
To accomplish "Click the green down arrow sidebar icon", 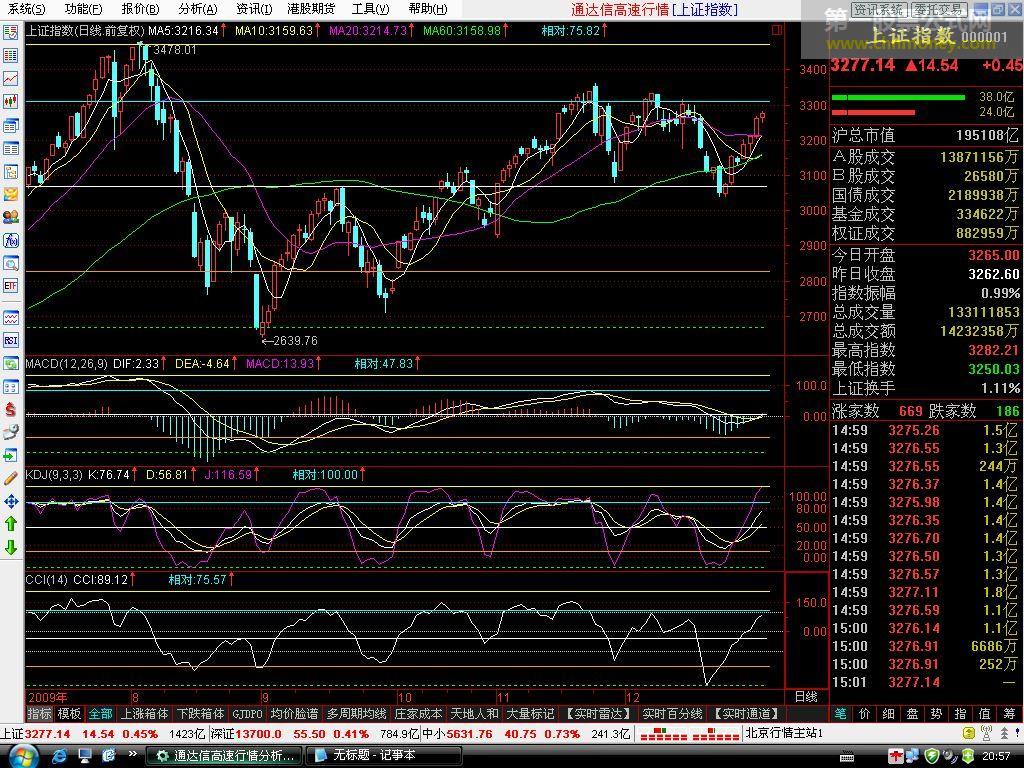I will click(10, 547).
